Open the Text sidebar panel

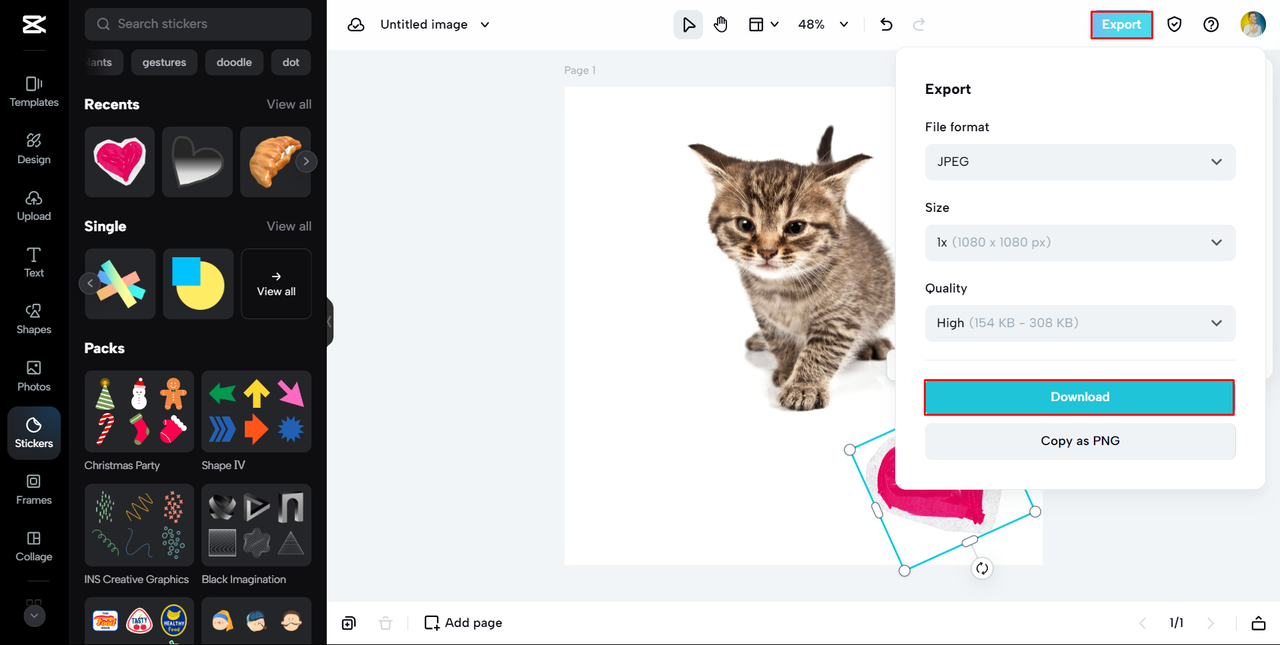tap(34, 262)
